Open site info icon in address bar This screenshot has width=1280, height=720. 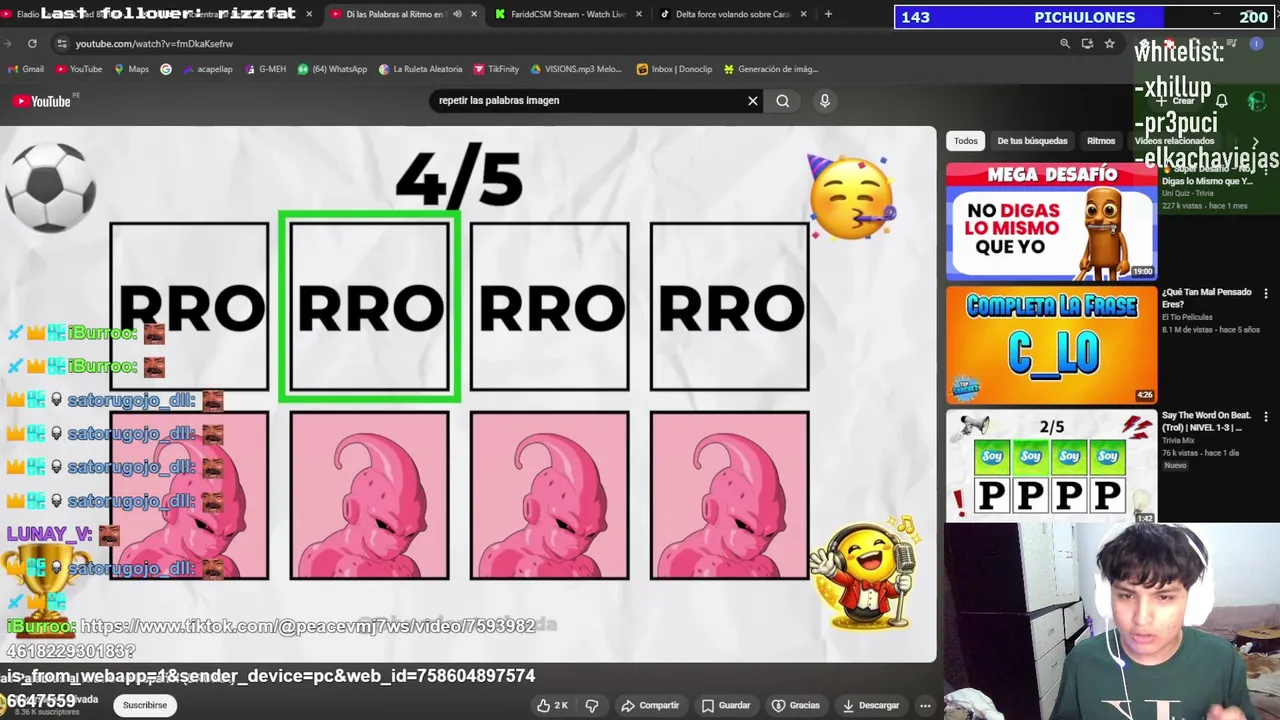tap(62, 44)
